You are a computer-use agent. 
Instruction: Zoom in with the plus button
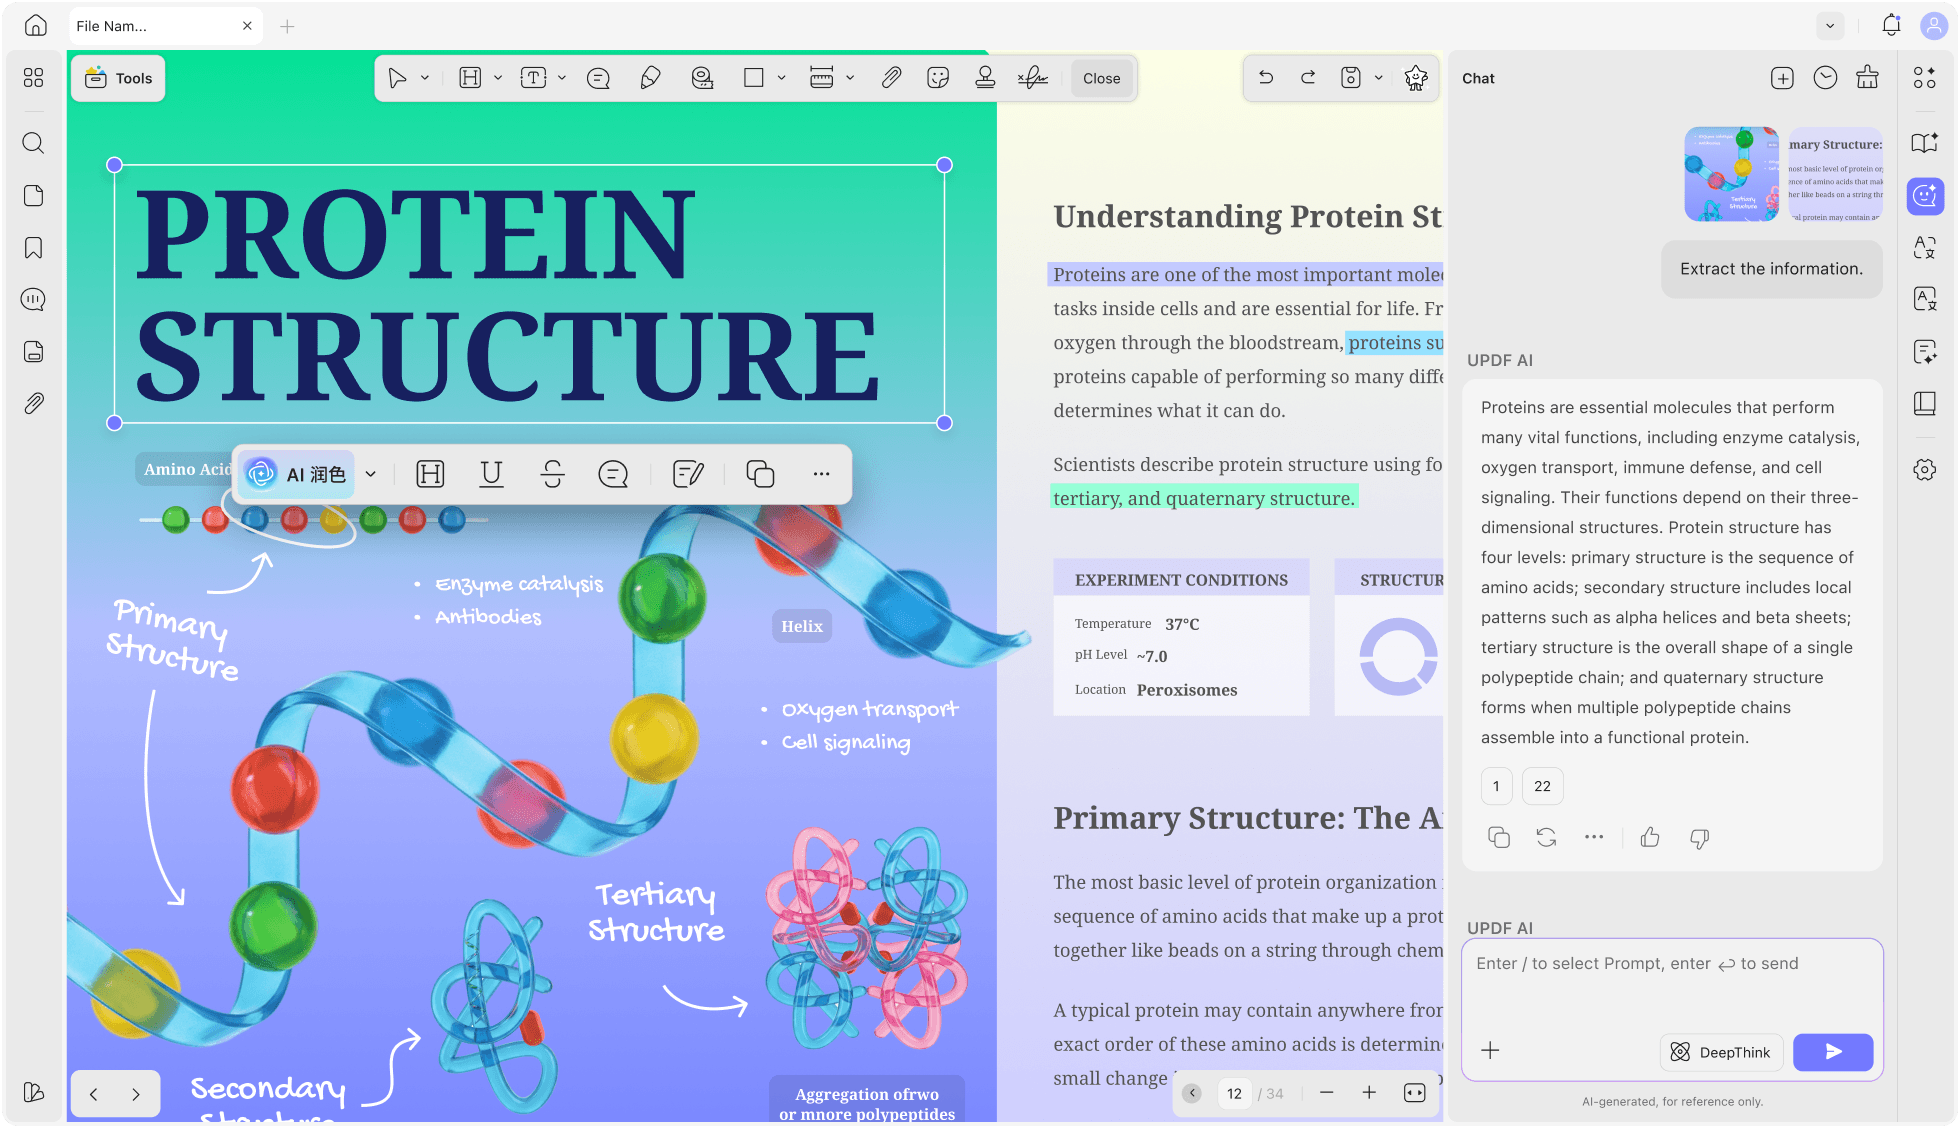1369,1093
